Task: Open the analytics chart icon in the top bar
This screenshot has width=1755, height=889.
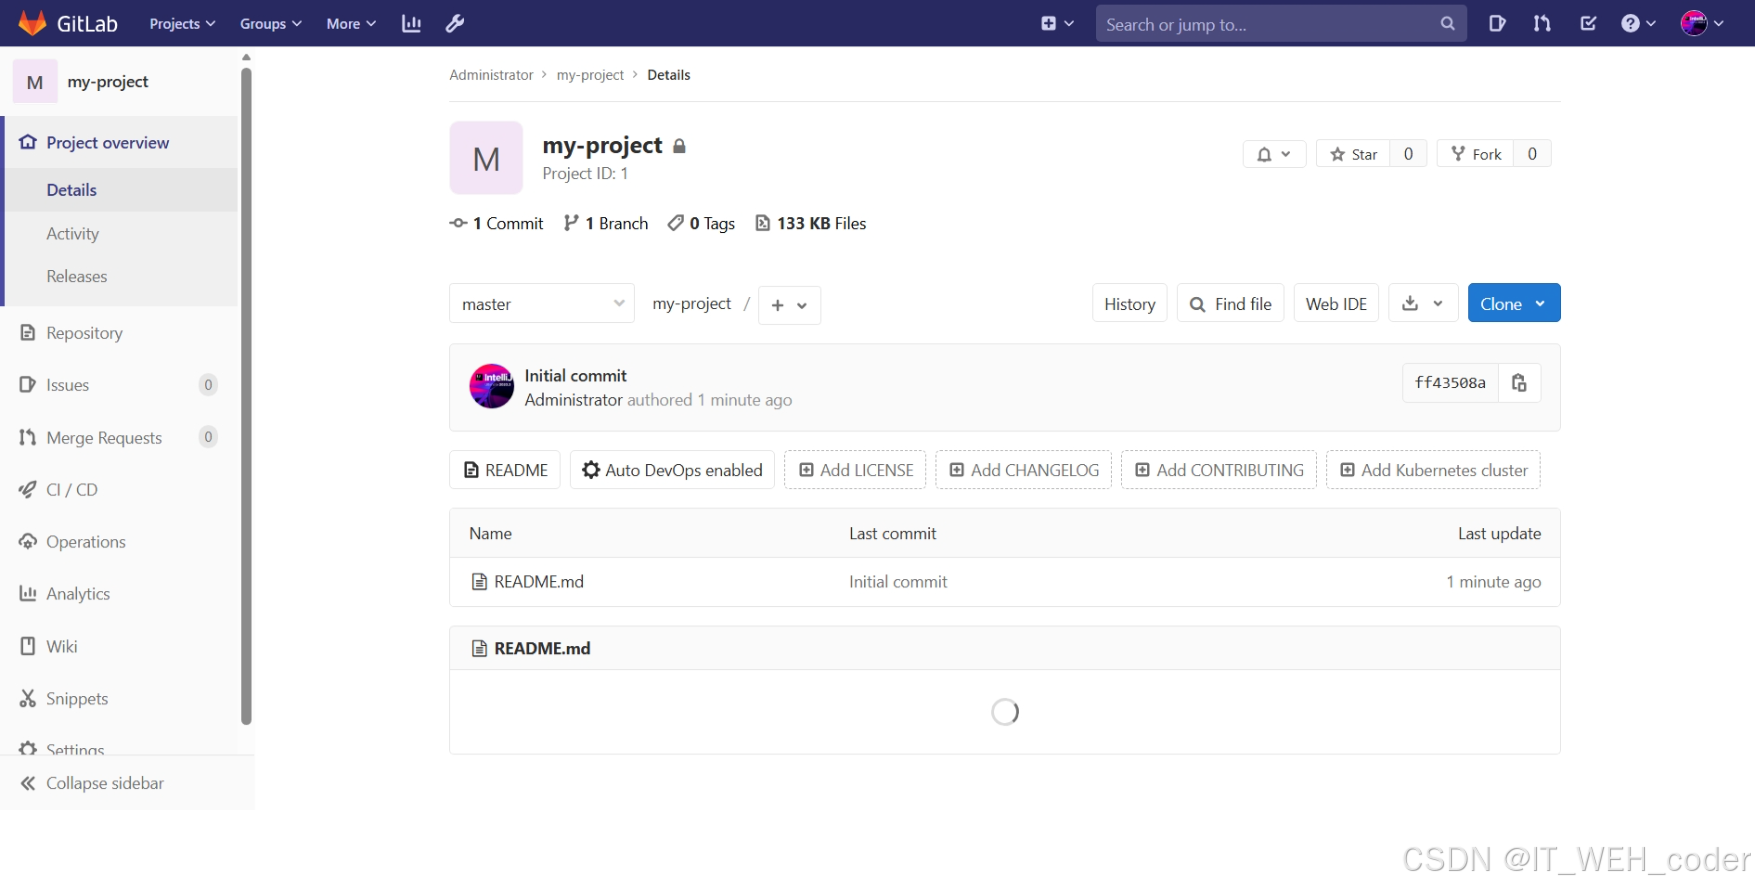Action: [411, 23]
